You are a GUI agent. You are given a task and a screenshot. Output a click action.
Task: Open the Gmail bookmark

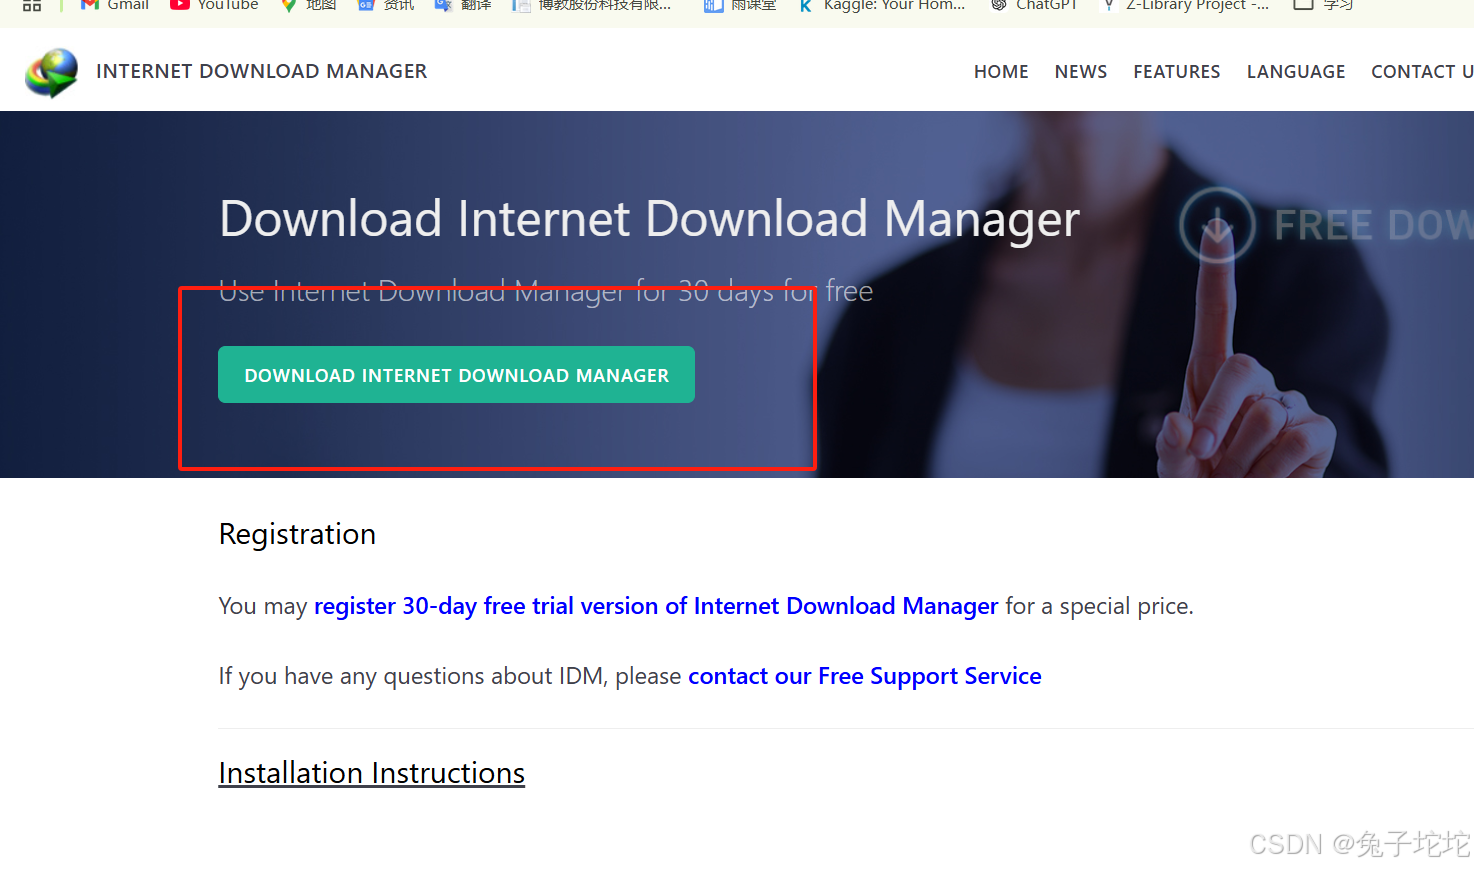(x=115, y=5)
